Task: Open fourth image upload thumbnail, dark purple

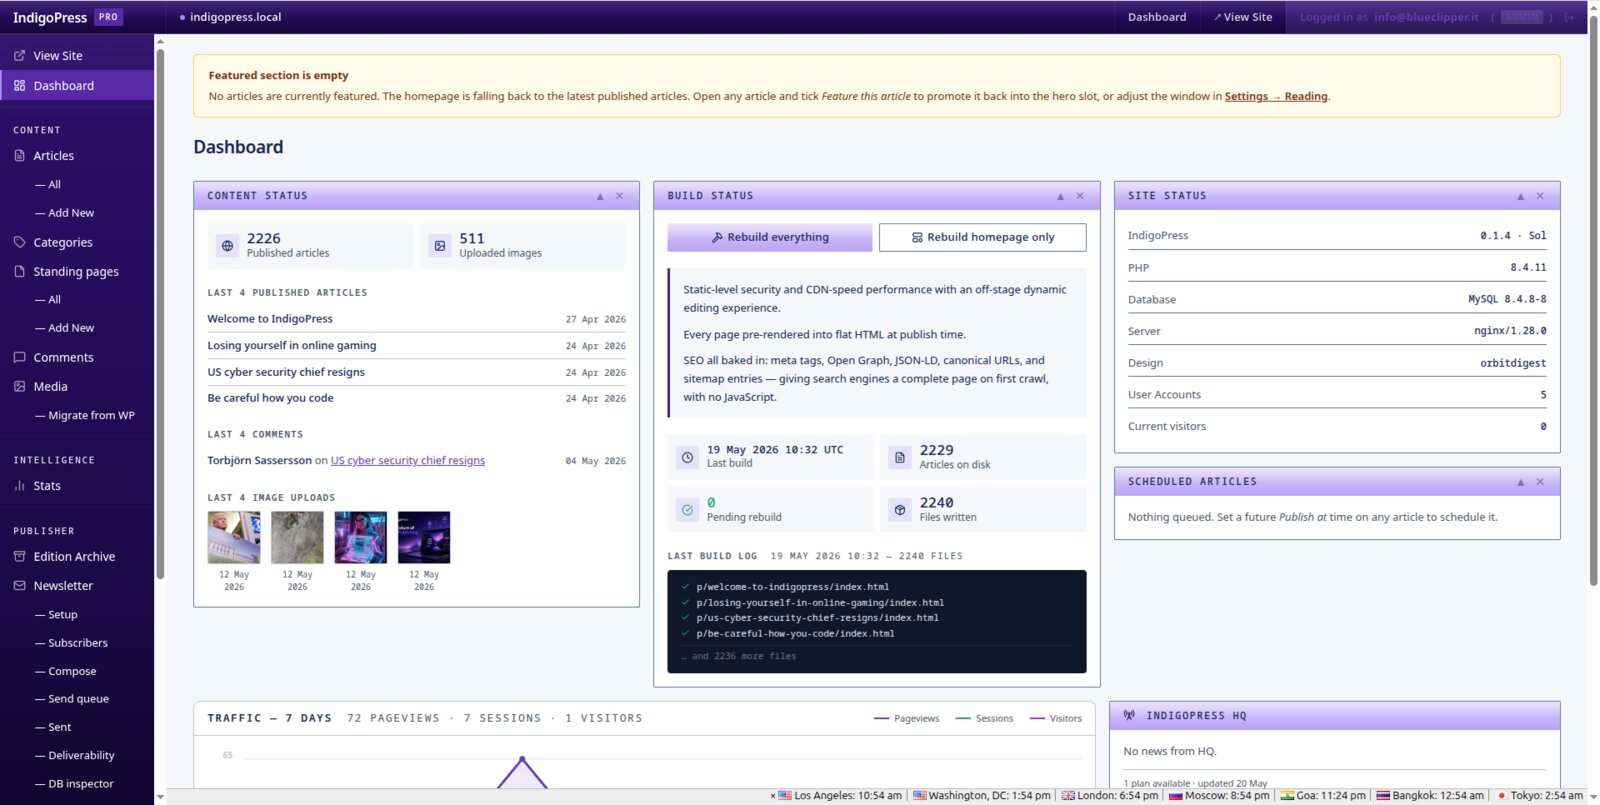Action: coord(424,538)
